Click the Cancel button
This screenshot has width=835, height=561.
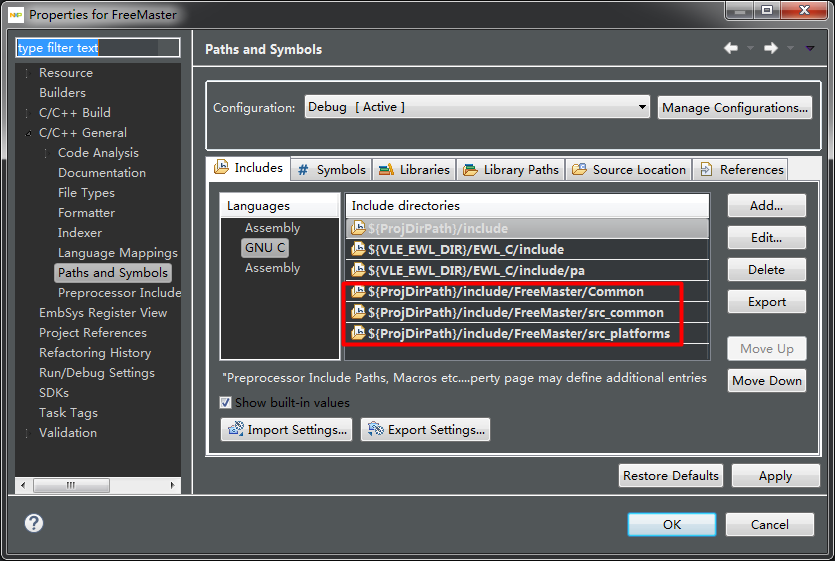pyautogui.click(x=769, y=524)
